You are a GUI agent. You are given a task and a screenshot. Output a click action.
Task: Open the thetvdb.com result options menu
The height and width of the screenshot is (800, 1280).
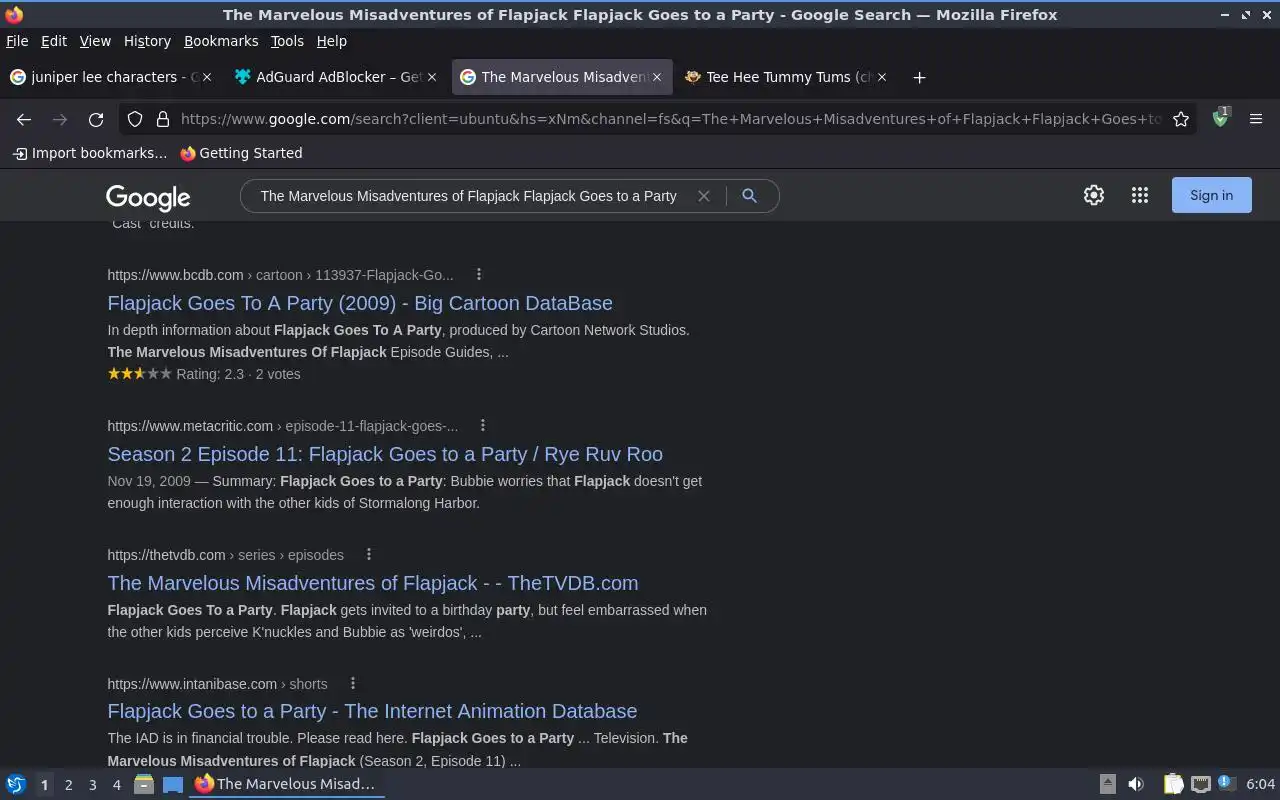pos(369,555)
